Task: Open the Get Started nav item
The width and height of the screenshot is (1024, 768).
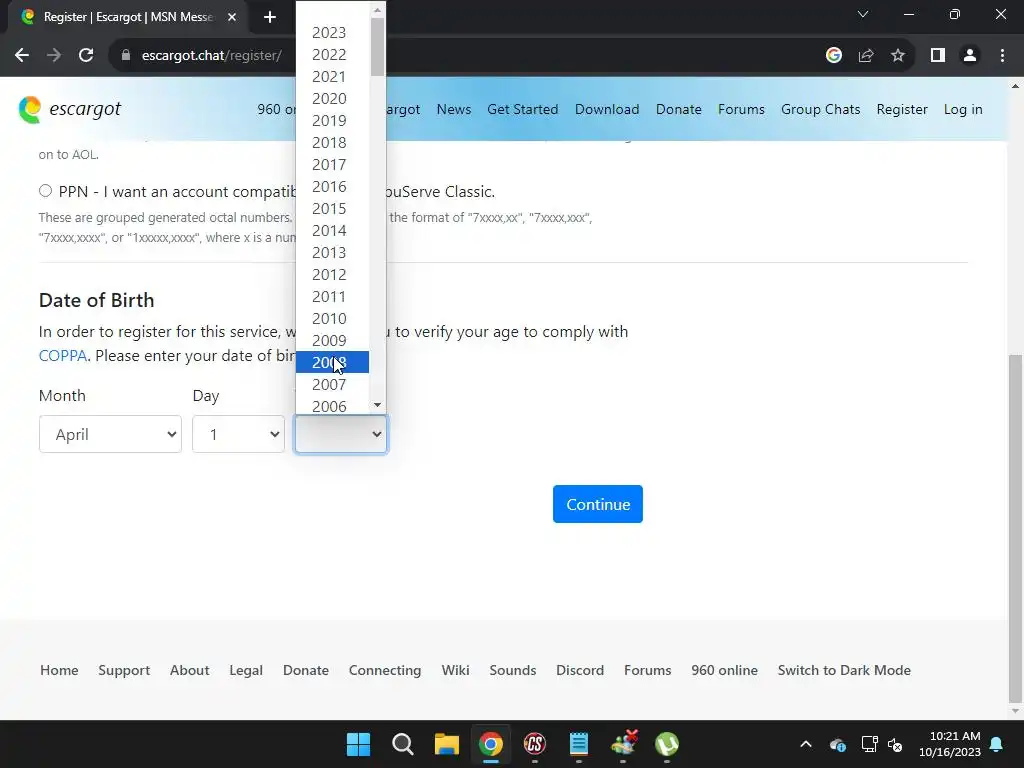Action: tap(522, 109)
